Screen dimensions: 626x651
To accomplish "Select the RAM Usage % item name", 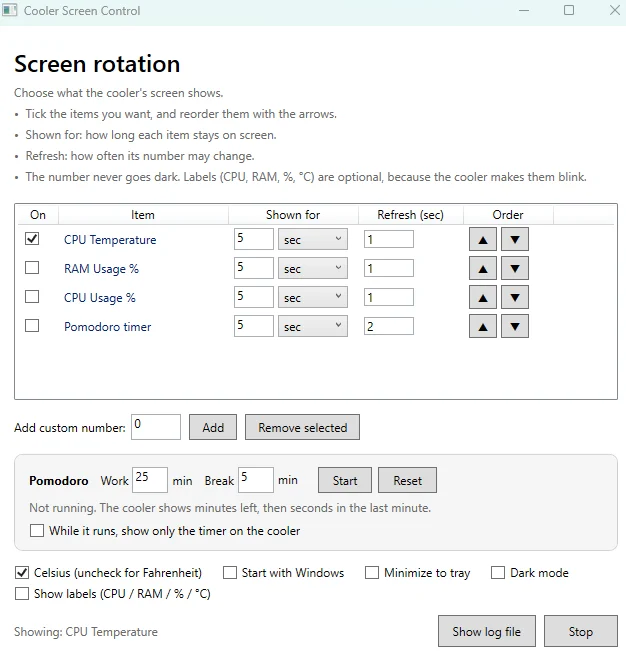I will pos(101,269).
